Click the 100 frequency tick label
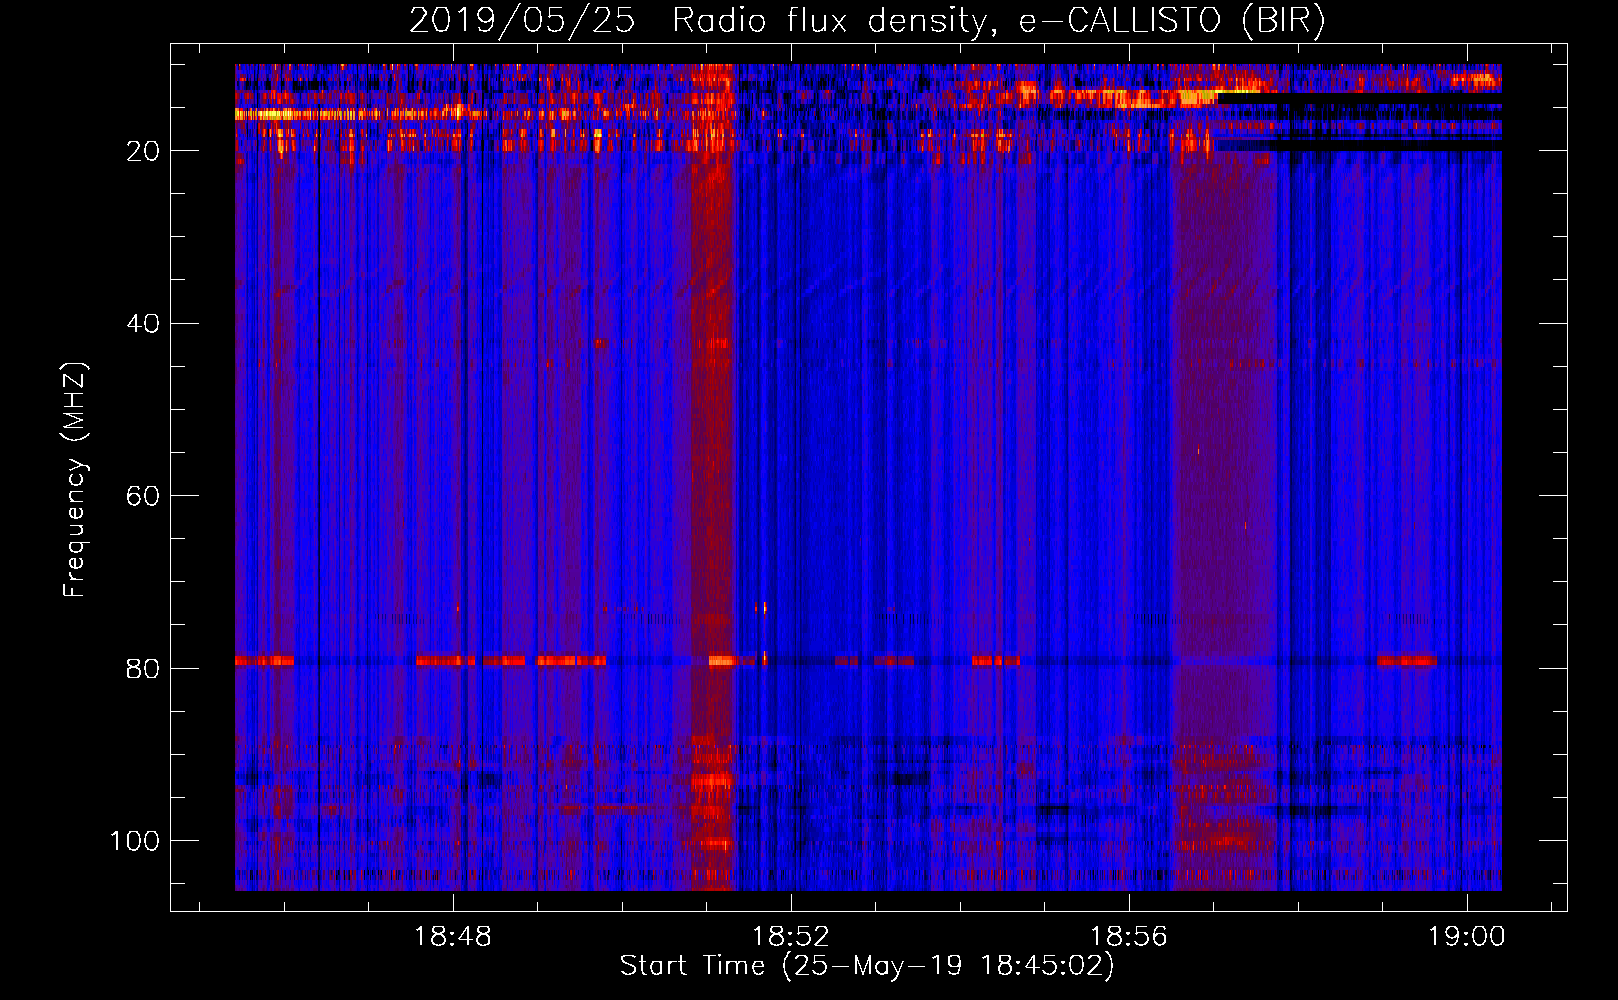The width and height of the screenshot is (1618, 1000). (135, 841)
